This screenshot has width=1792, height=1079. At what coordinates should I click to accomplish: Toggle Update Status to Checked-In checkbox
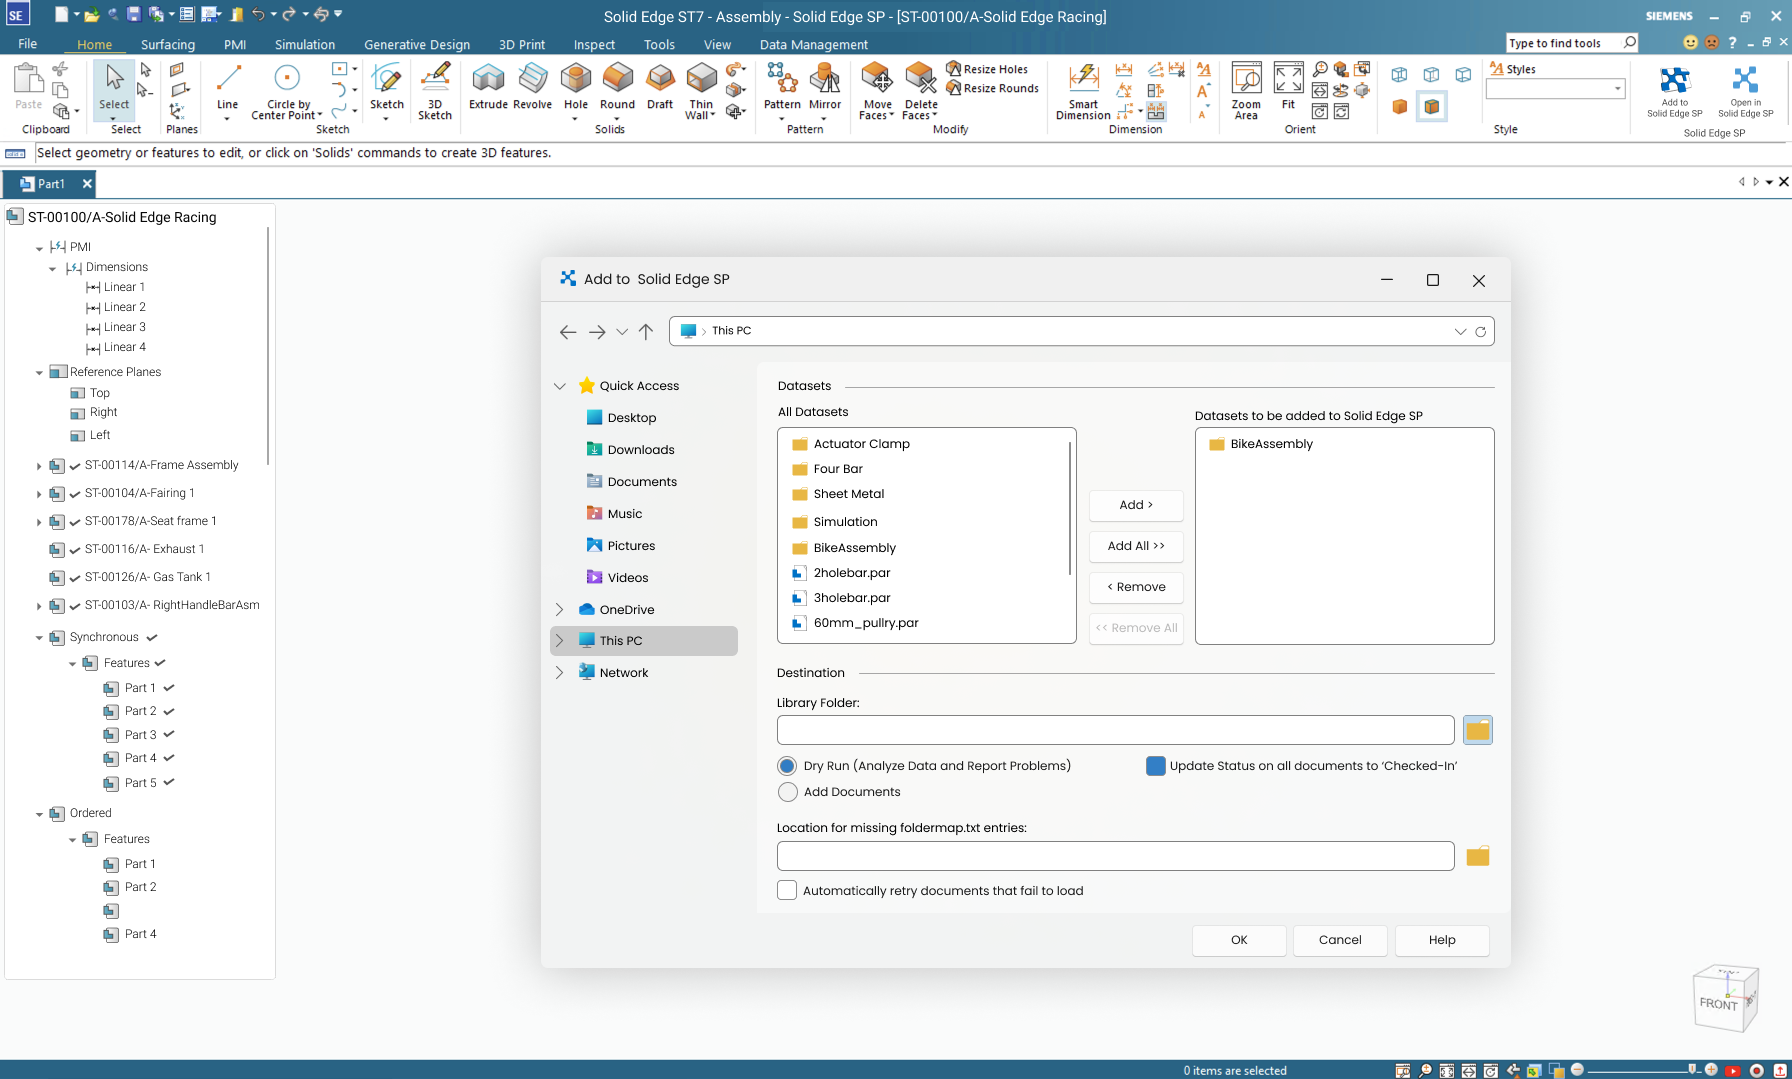(x=1156, y=766)
